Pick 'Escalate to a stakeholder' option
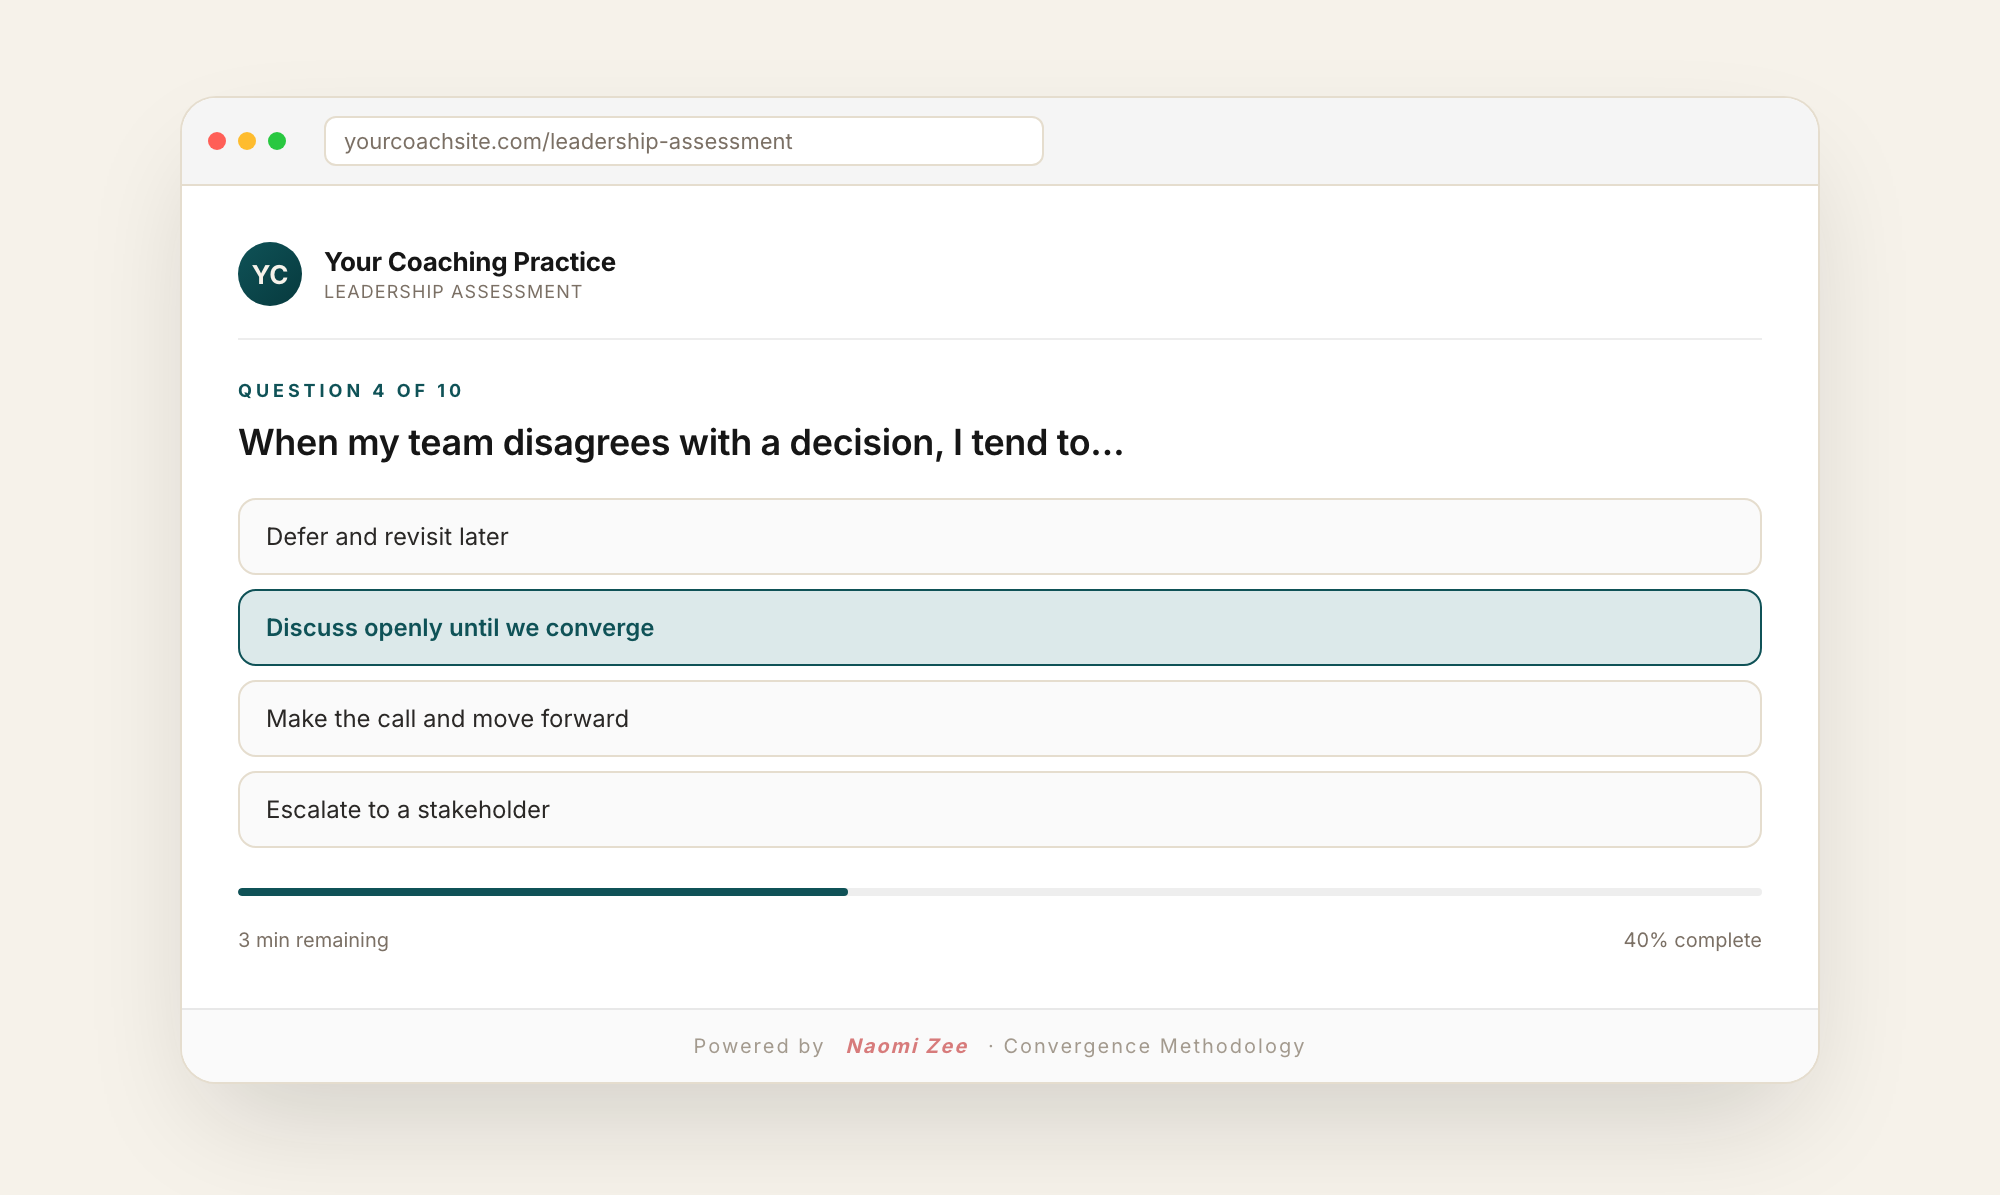Viewport: 2000px width, 1195px height. pyautogui.click(x=999, y=810)
